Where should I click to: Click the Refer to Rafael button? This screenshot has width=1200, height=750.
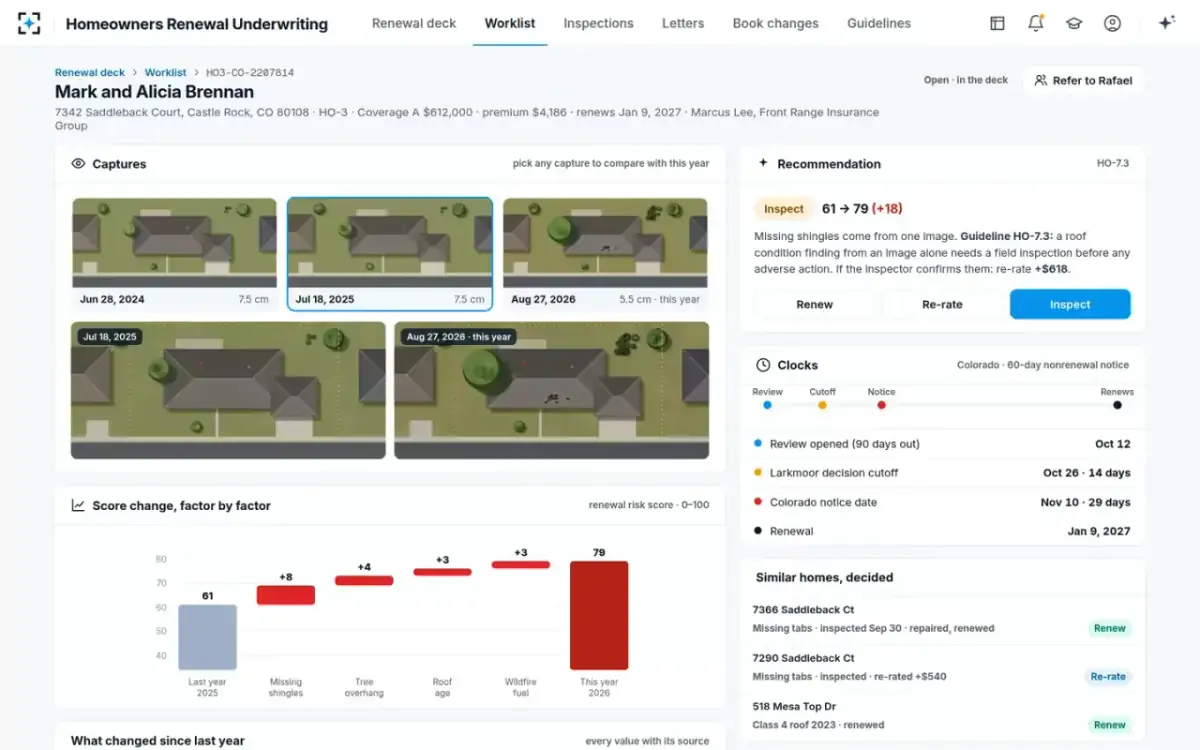pyautogui.click(x=1083, y=80)
